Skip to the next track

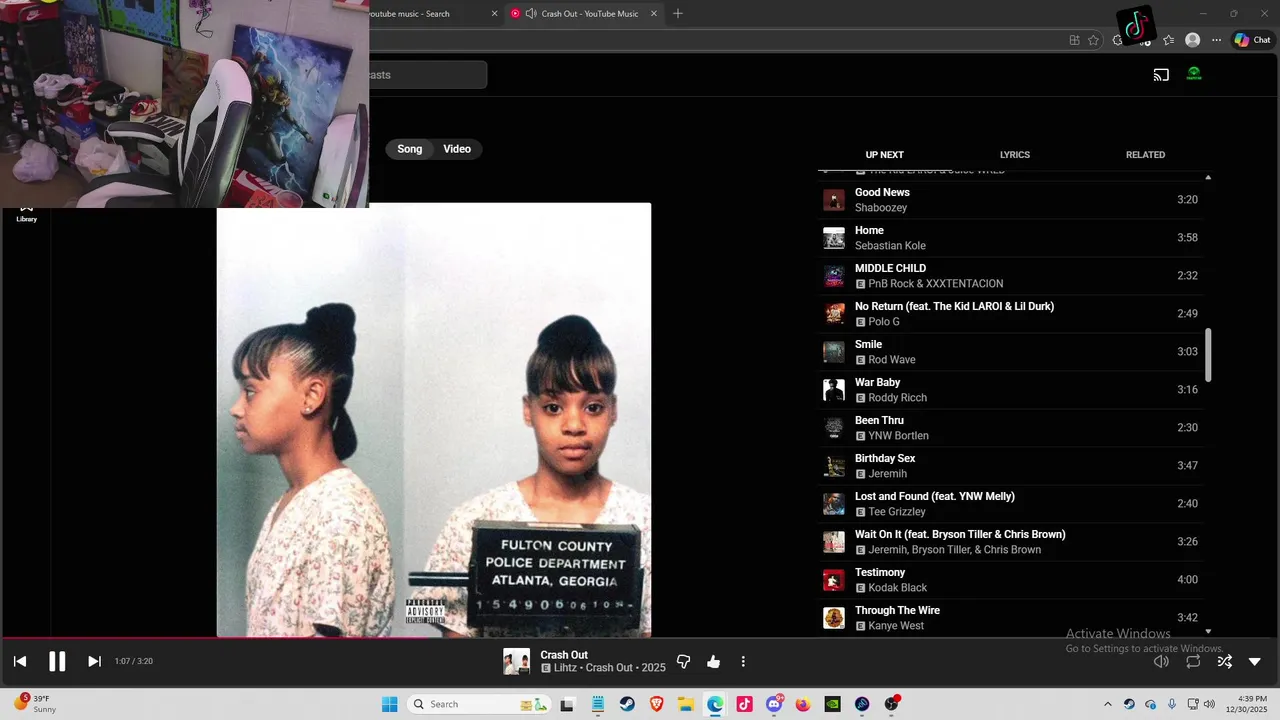[x=94, y=661]
